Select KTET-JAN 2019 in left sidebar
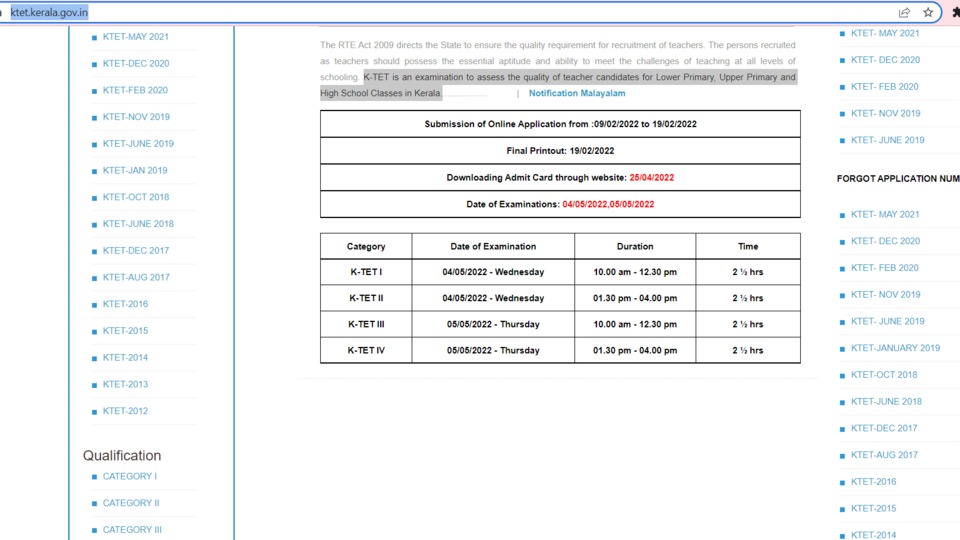The image size is (960, 540). (135, 170)
